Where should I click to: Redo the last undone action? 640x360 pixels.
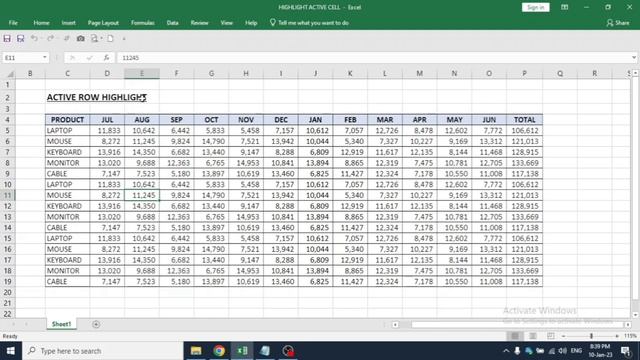pos(50,39)
